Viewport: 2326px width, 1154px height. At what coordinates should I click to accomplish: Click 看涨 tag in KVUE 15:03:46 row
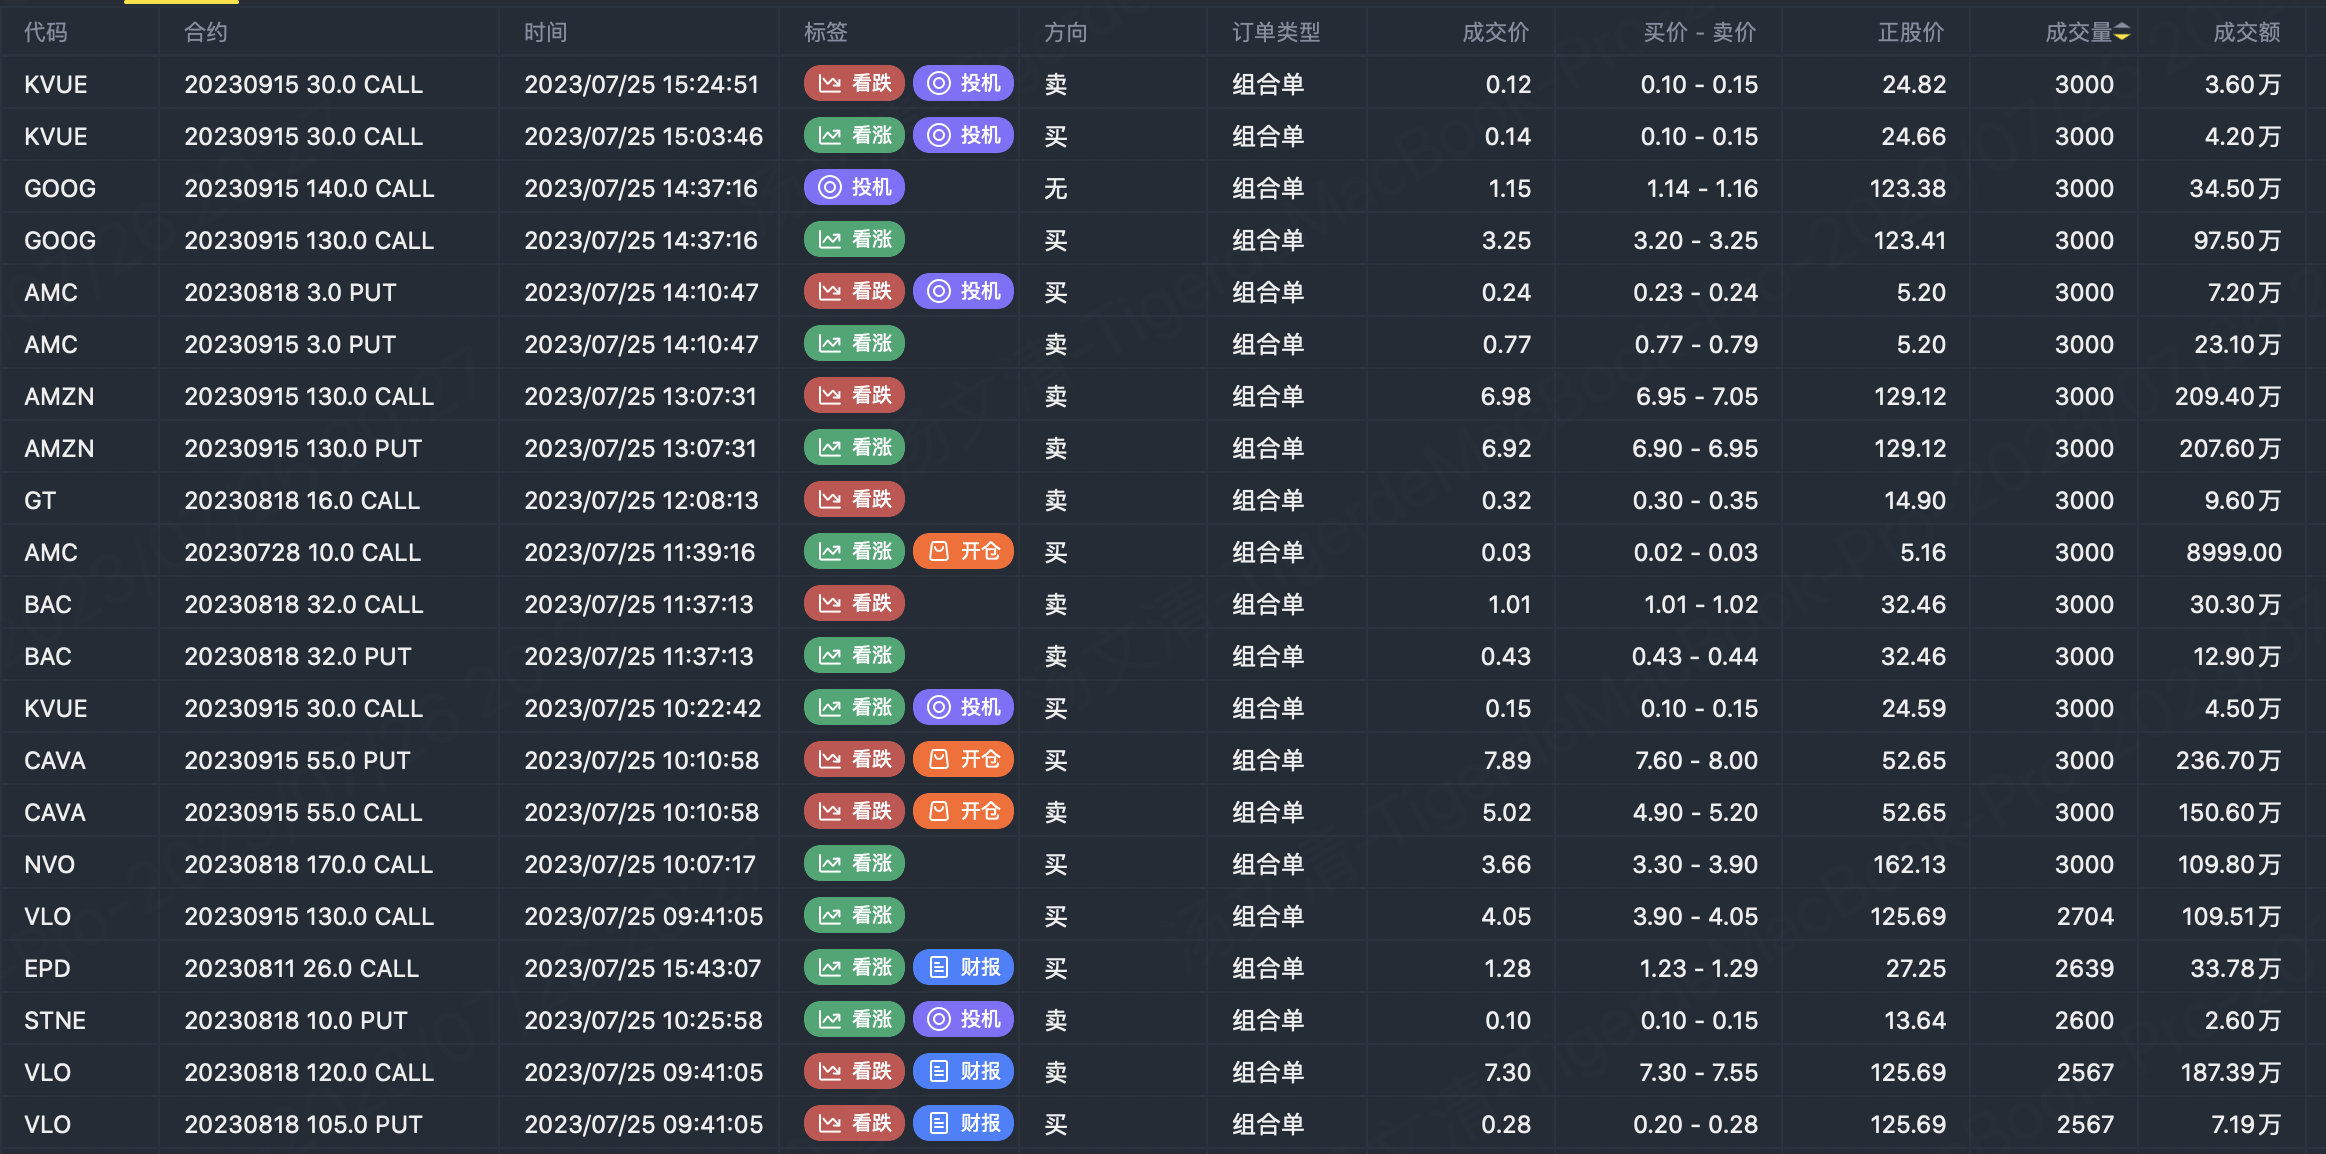[854, 135]
